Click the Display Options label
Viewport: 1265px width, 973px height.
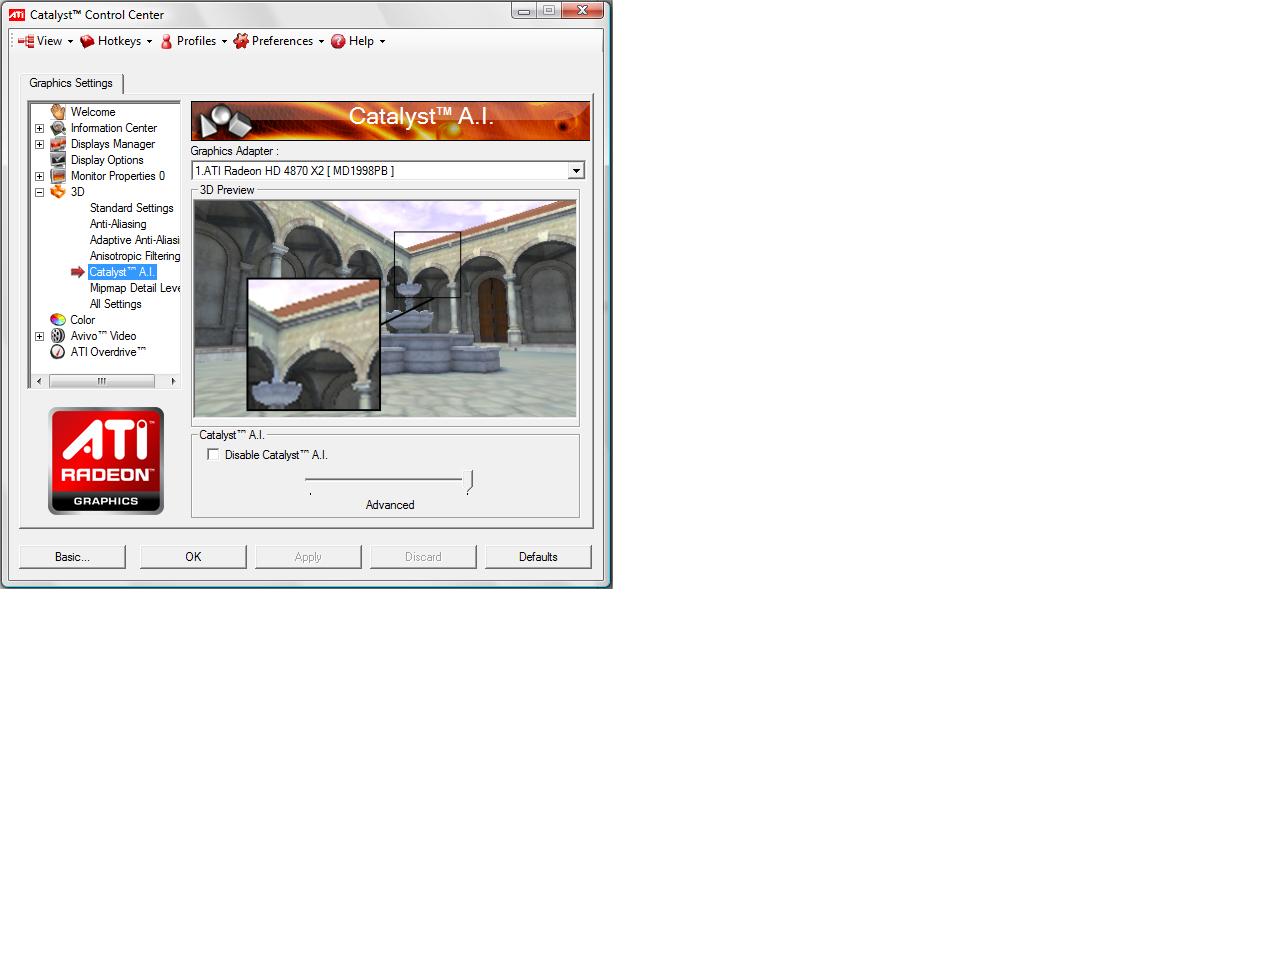pyautogui.click(x=107, y=160)
